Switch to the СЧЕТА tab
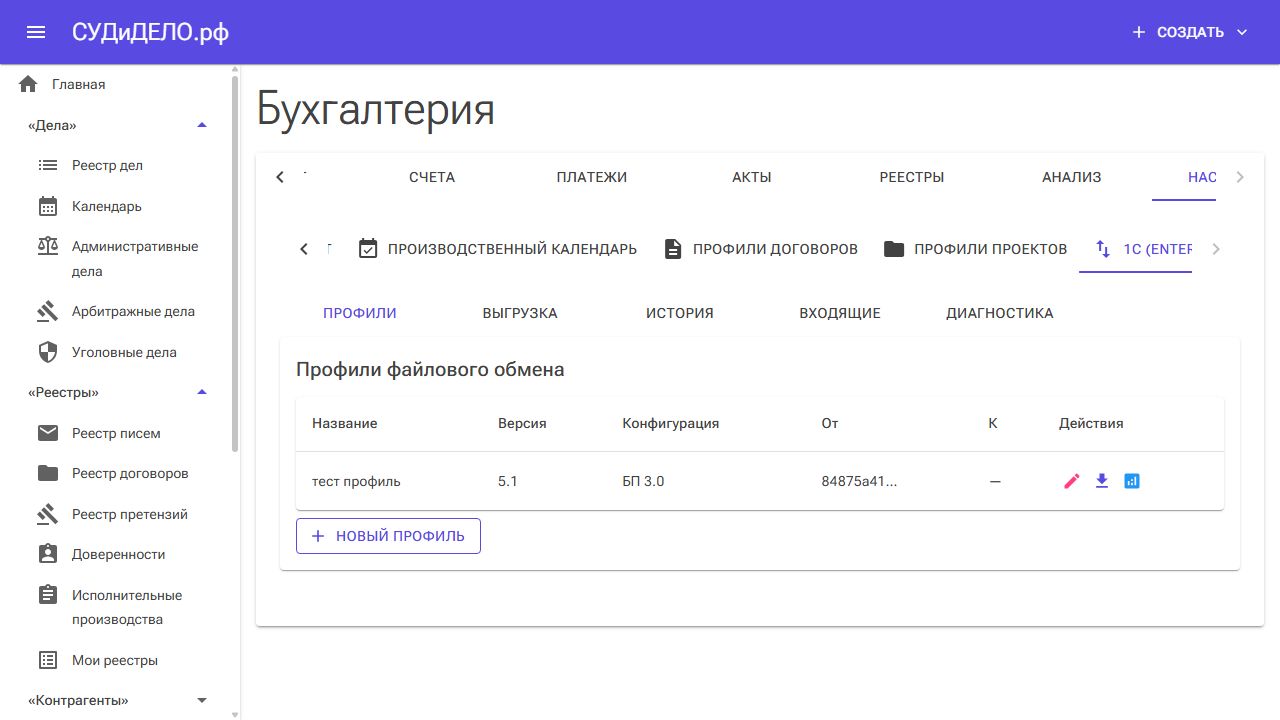 [432, 177]
